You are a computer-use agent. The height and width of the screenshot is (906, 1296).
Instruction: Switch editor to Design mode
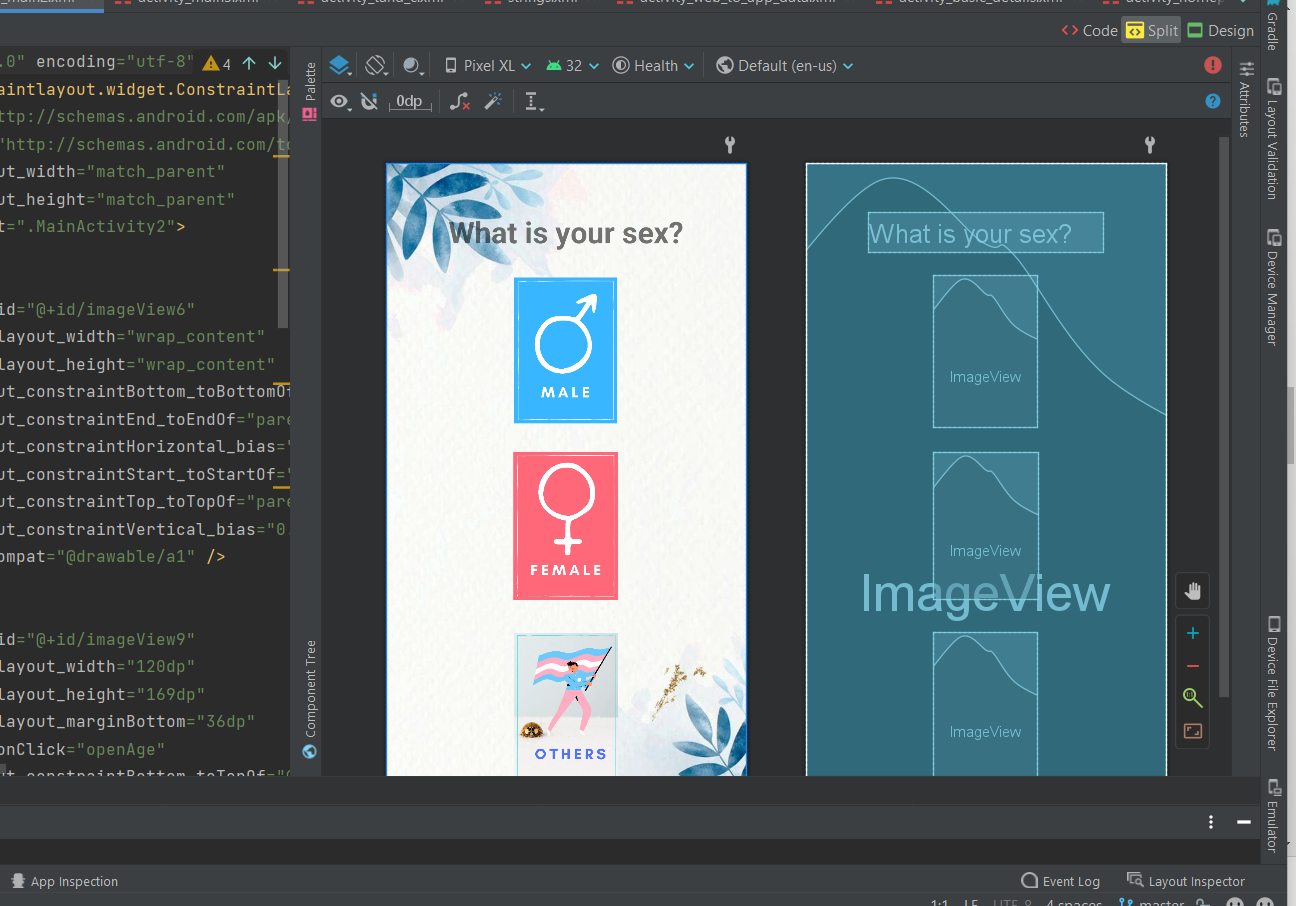1220,30
